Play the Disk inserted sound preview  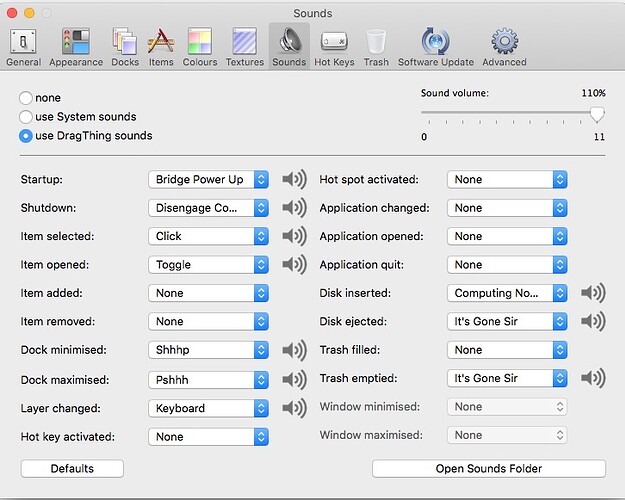point(593,293)
